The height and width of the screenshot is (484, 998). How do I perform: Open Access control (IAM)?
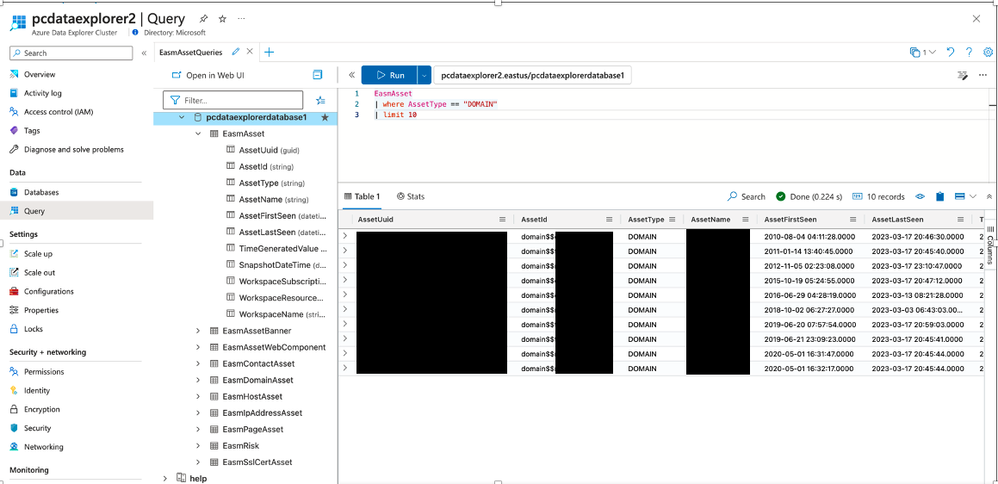(59, 112)
